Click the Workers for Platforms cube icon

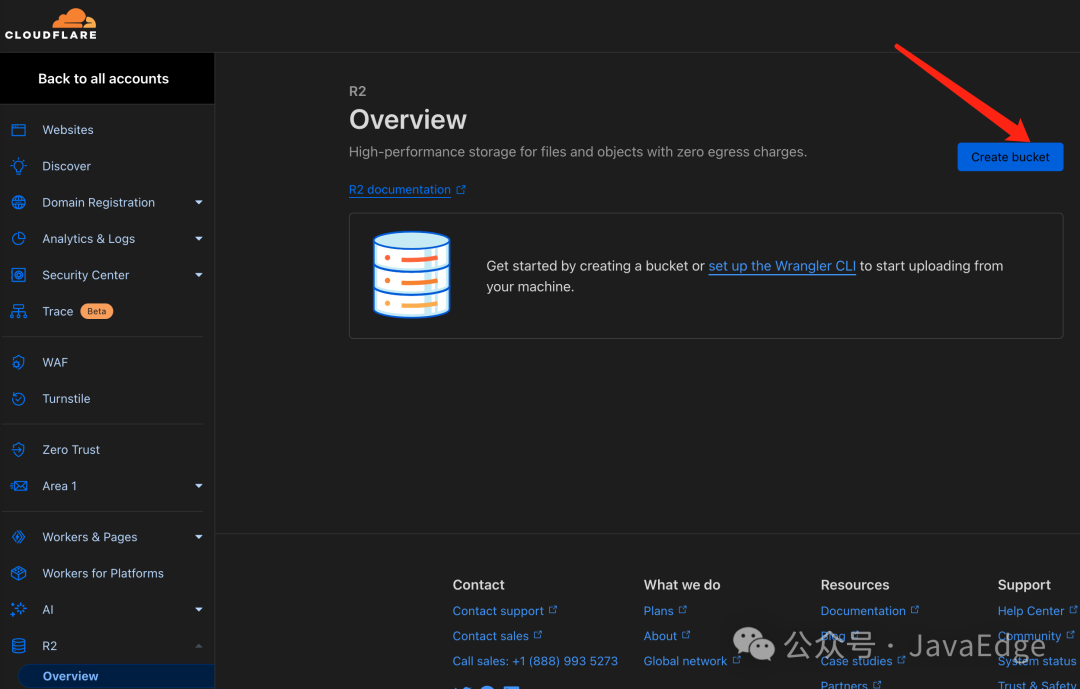point(19,573)
